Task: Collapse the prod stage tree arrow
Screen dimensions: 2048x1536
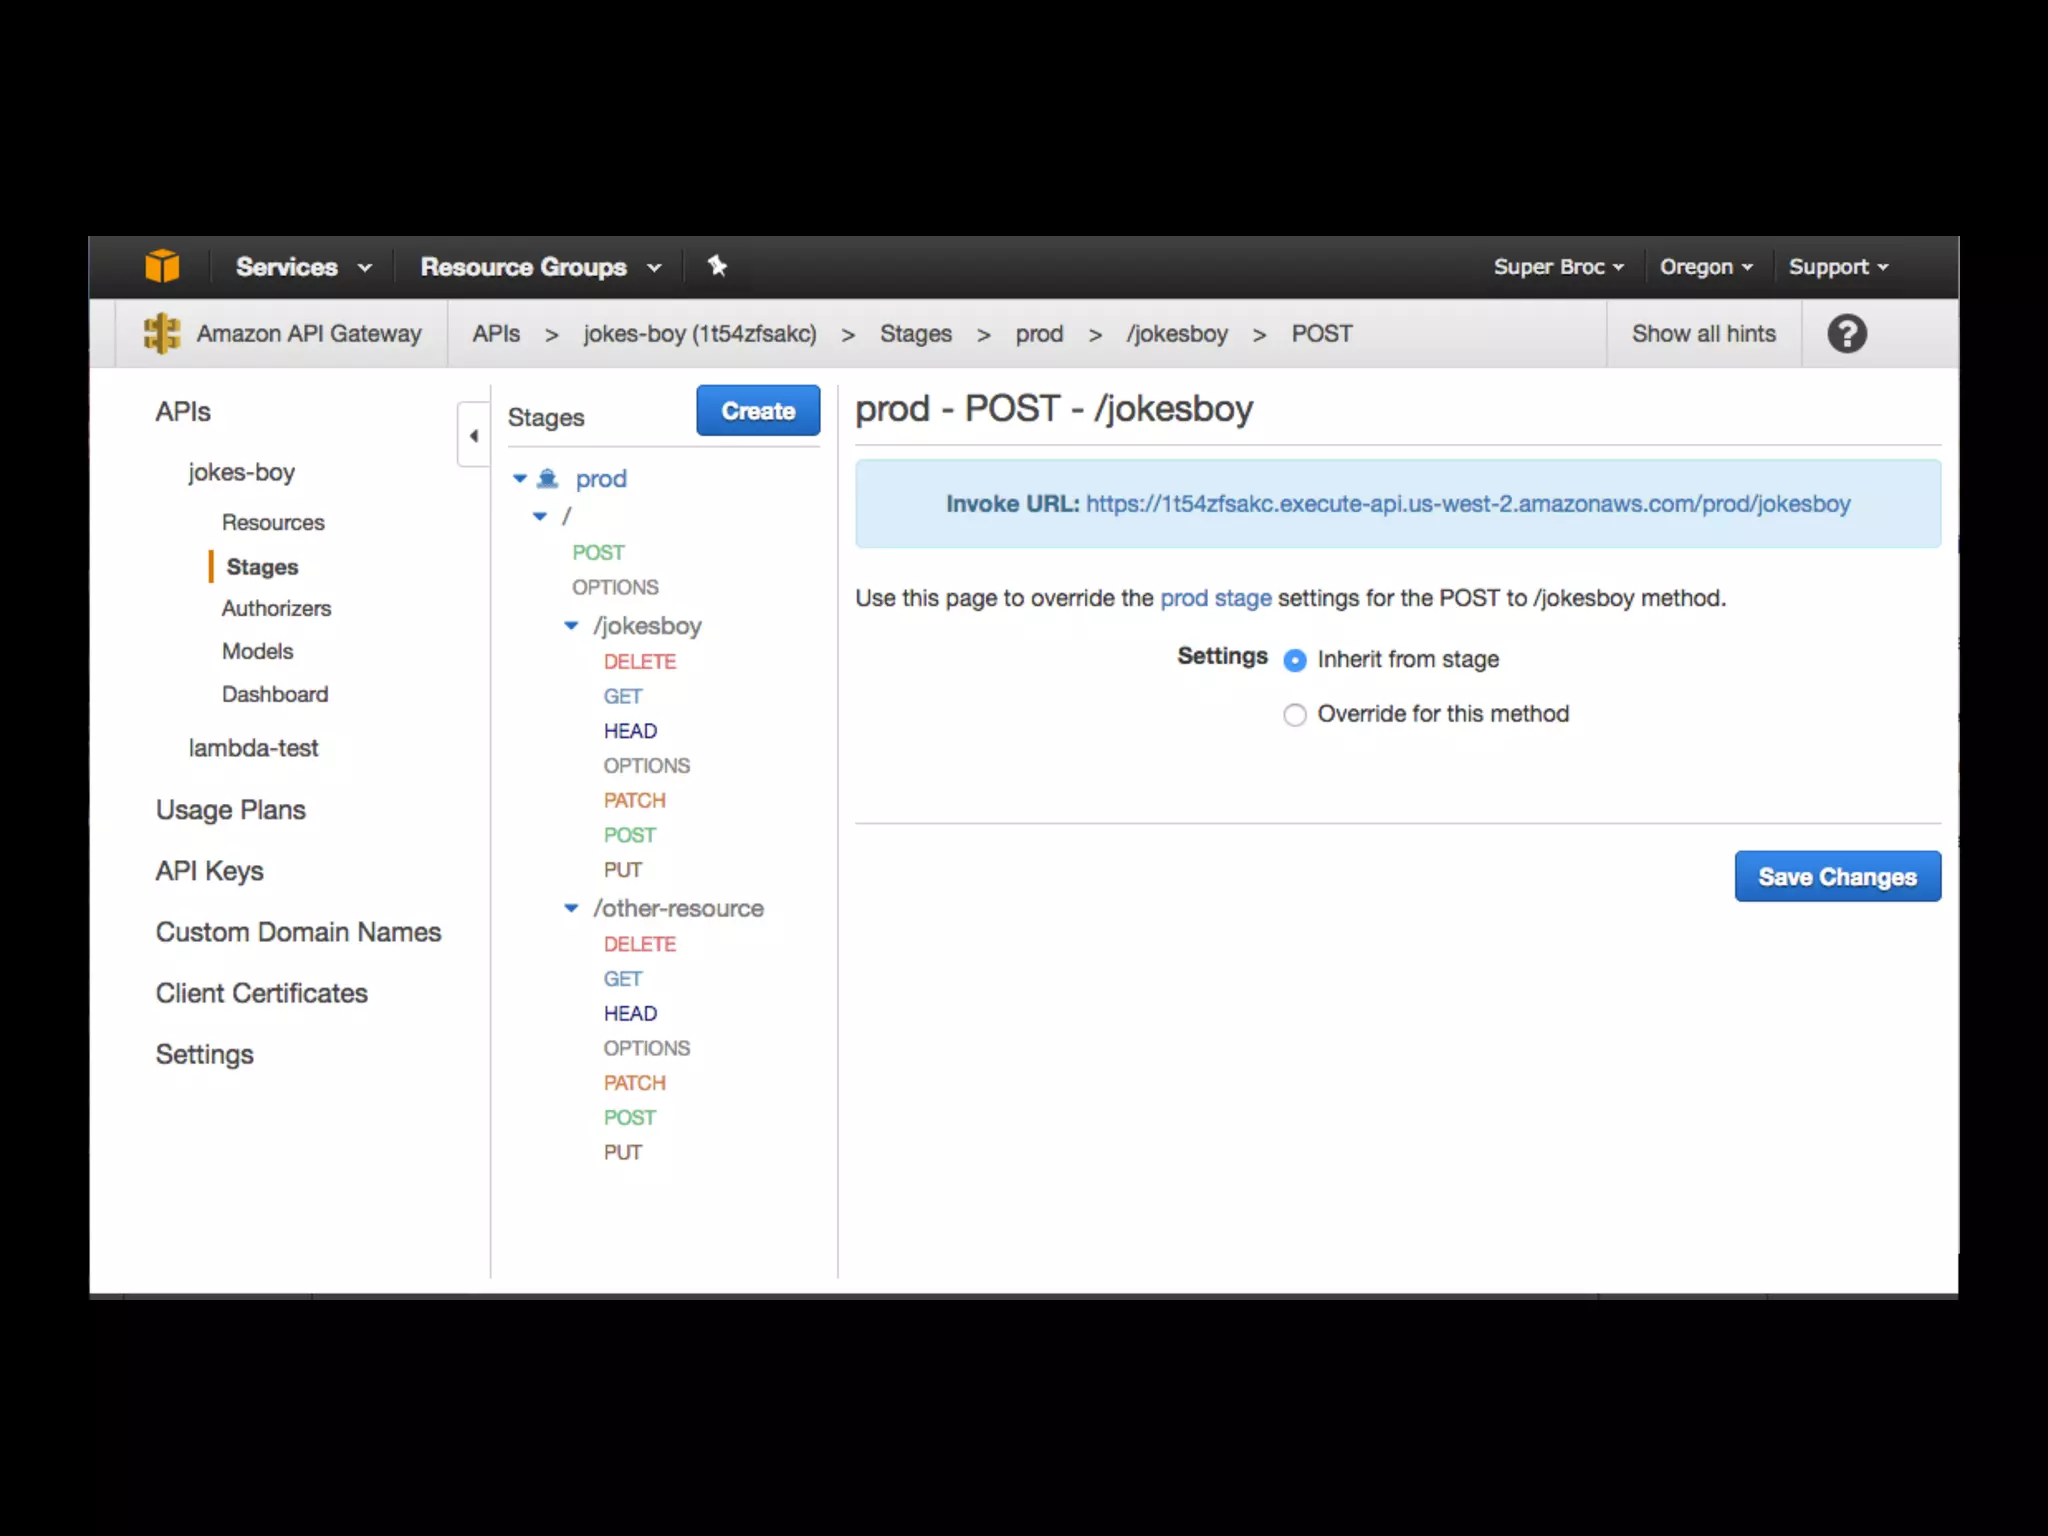Action: coord(520,479)
